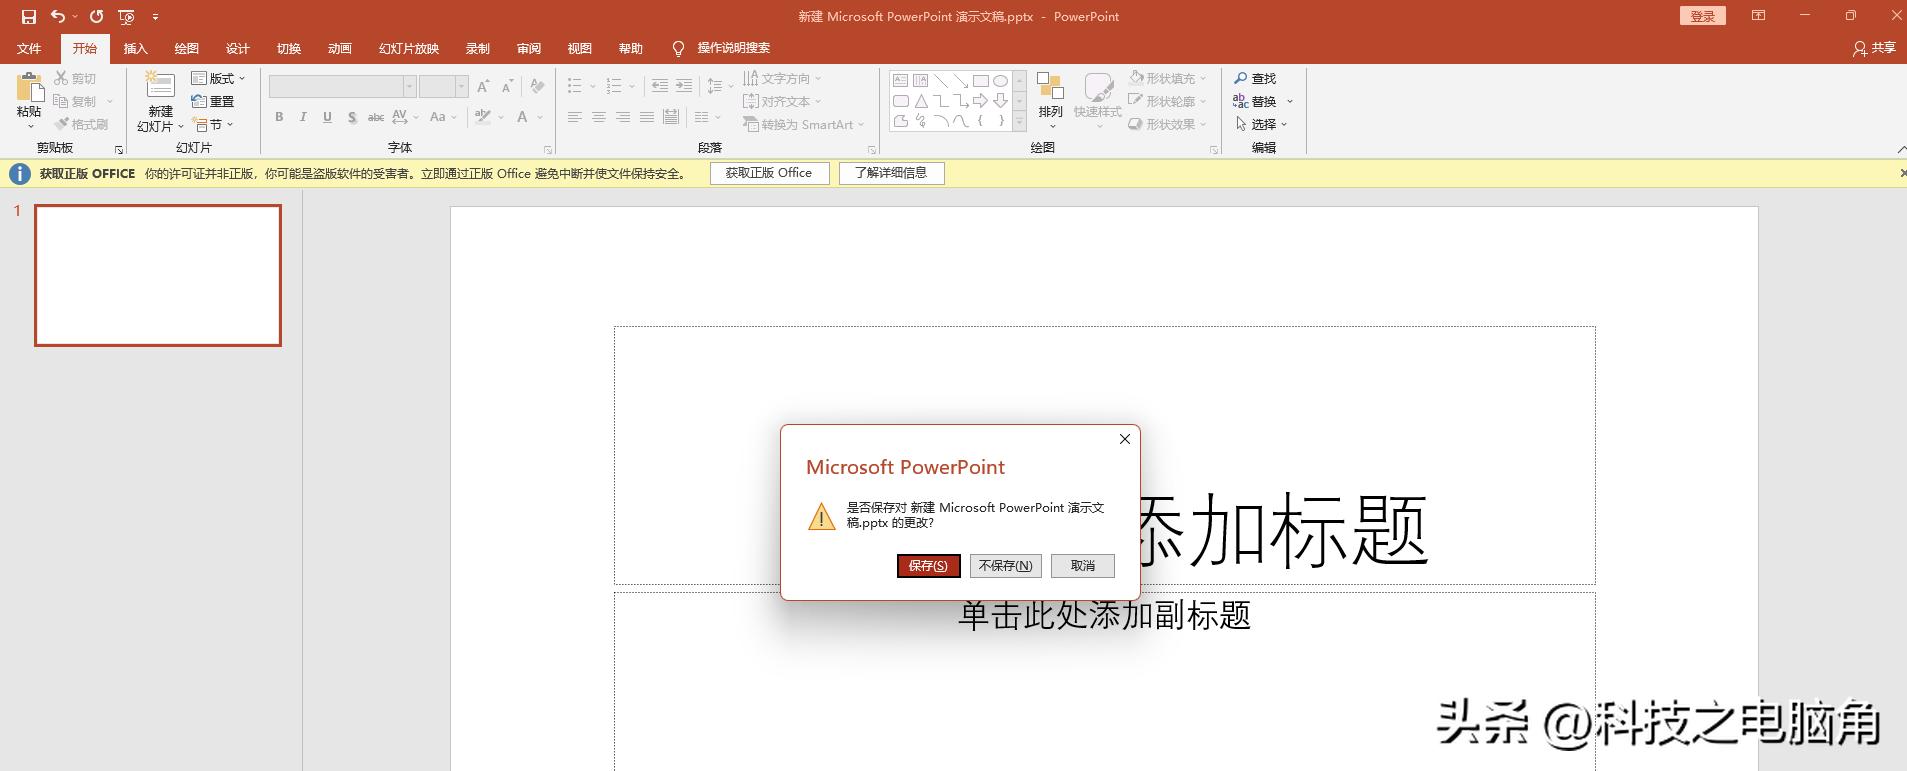Click Cancel button in the dialog
1907x771 pixels.
[x=1083, y=566]
